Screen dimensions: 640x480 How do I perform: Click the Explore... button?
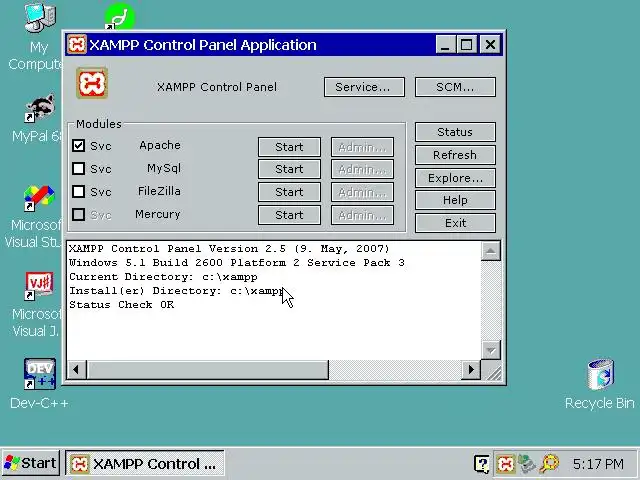tap(456, 178)
